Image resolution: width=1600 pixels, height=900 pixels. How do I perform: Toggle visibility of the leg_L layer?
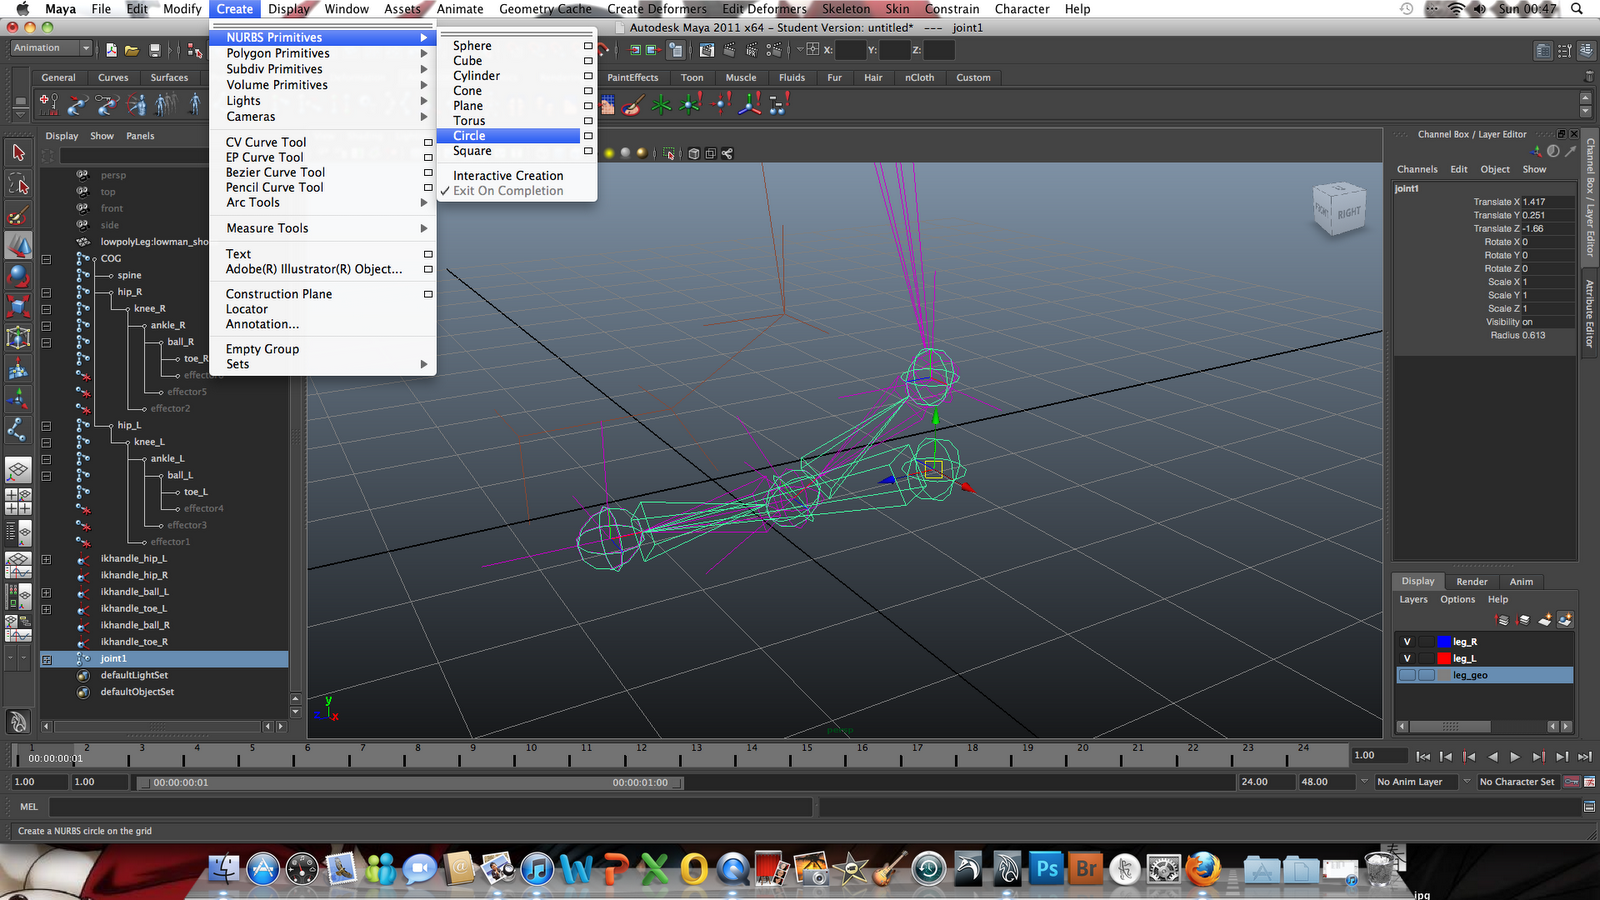(1407, 658)
